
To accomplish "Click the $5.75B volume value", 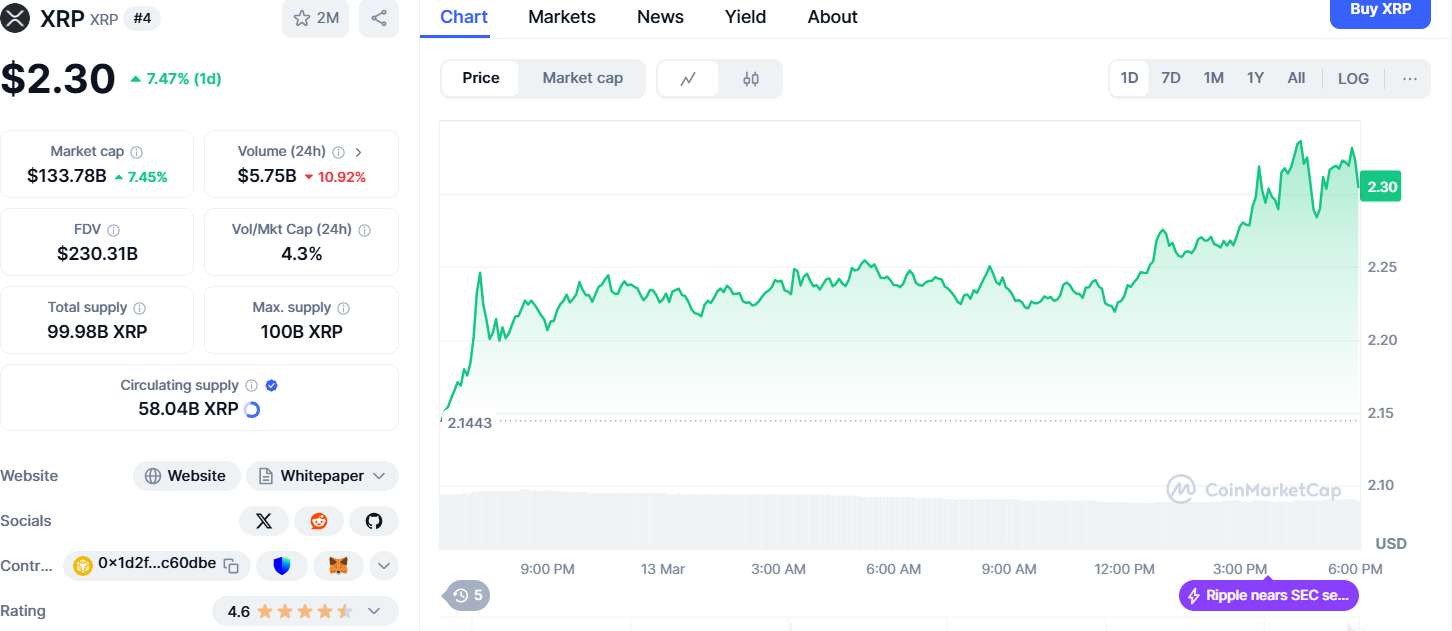I will tap(267, 177).
